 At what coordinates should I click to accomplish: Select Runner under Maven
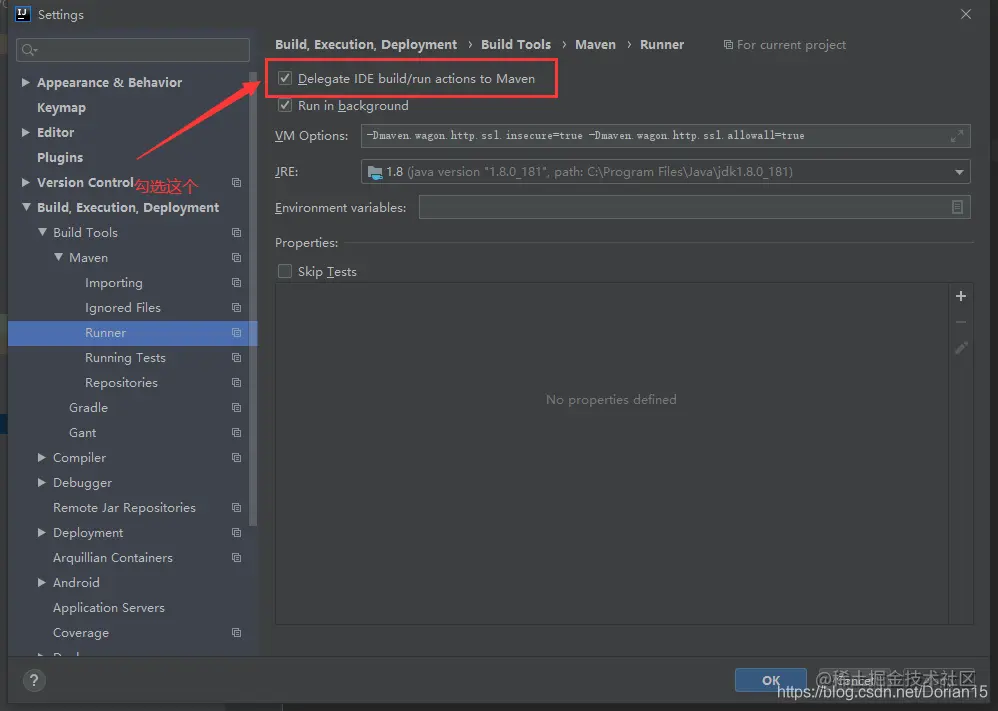106,332
